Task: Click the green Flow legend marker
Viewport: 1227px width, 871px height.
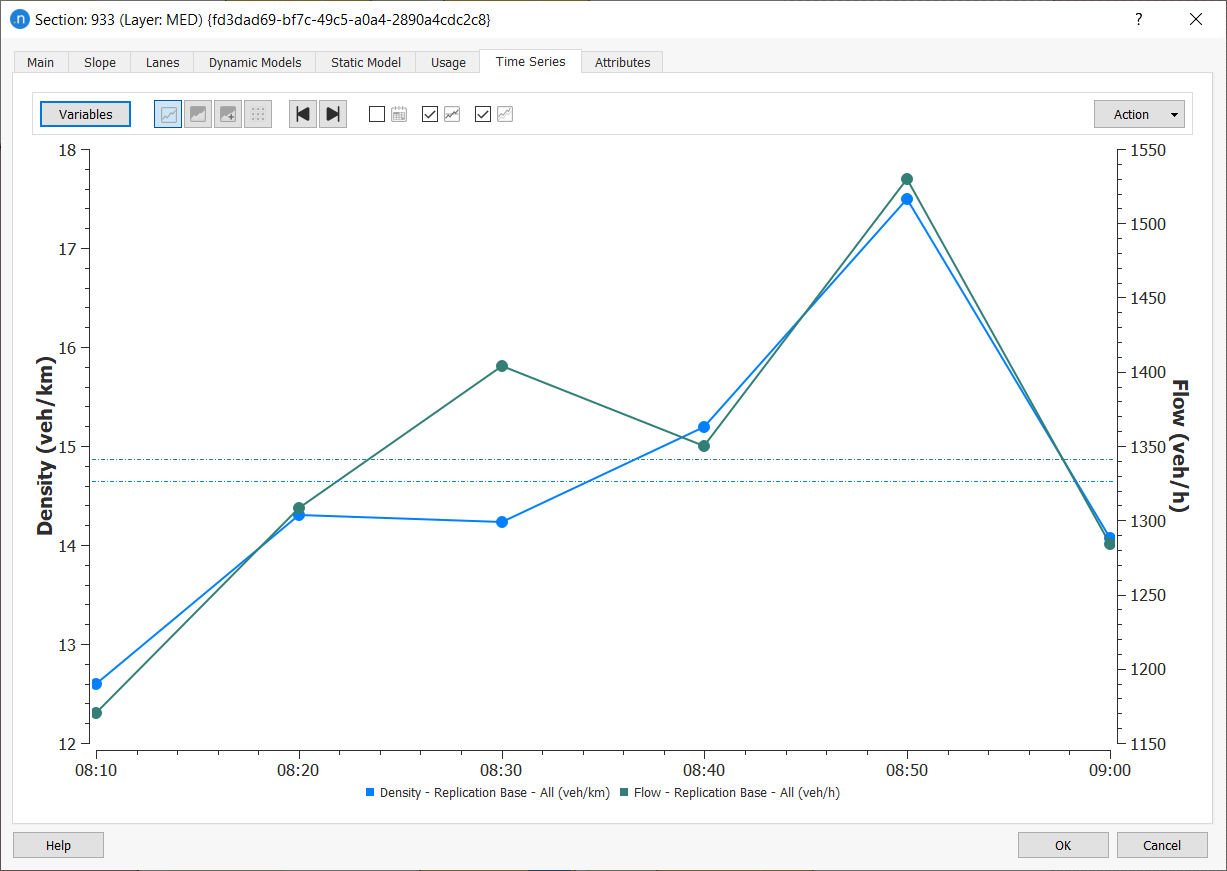Action: click(624, 792)
